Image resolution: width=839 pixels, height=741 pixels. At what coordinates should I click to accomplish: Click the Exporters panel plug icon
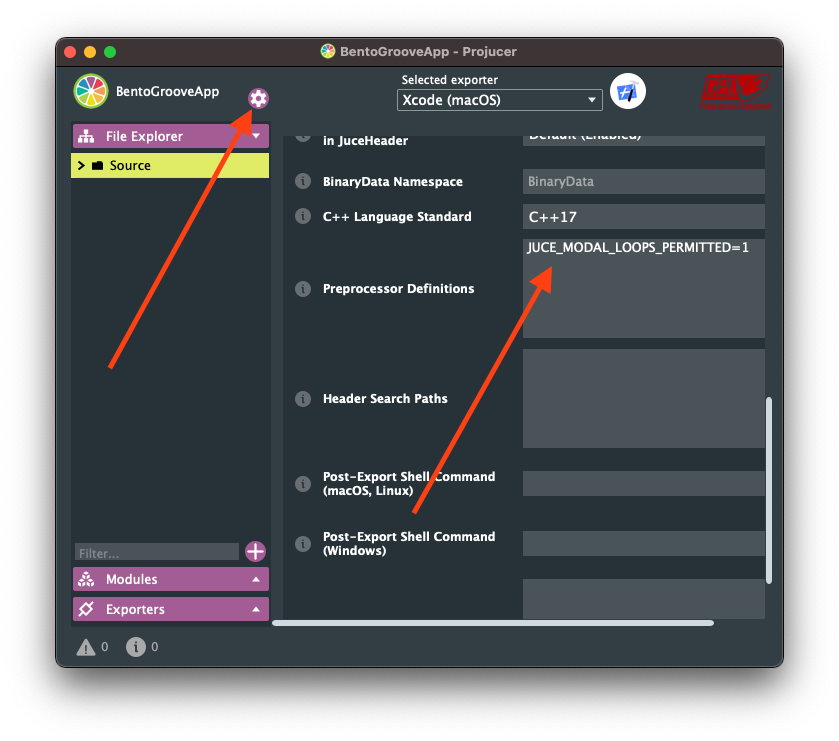point(86,609)
